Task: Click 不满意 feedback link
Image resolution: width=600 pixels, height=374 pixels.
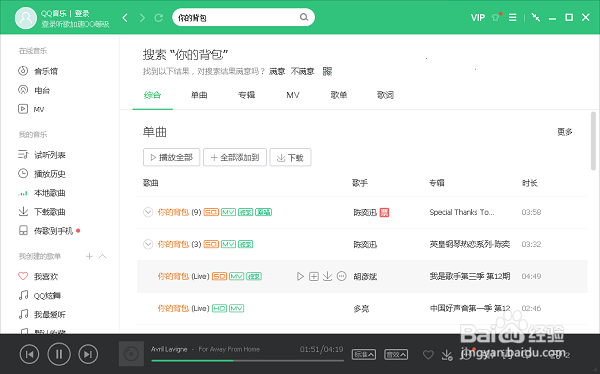Action: [302, 71]
